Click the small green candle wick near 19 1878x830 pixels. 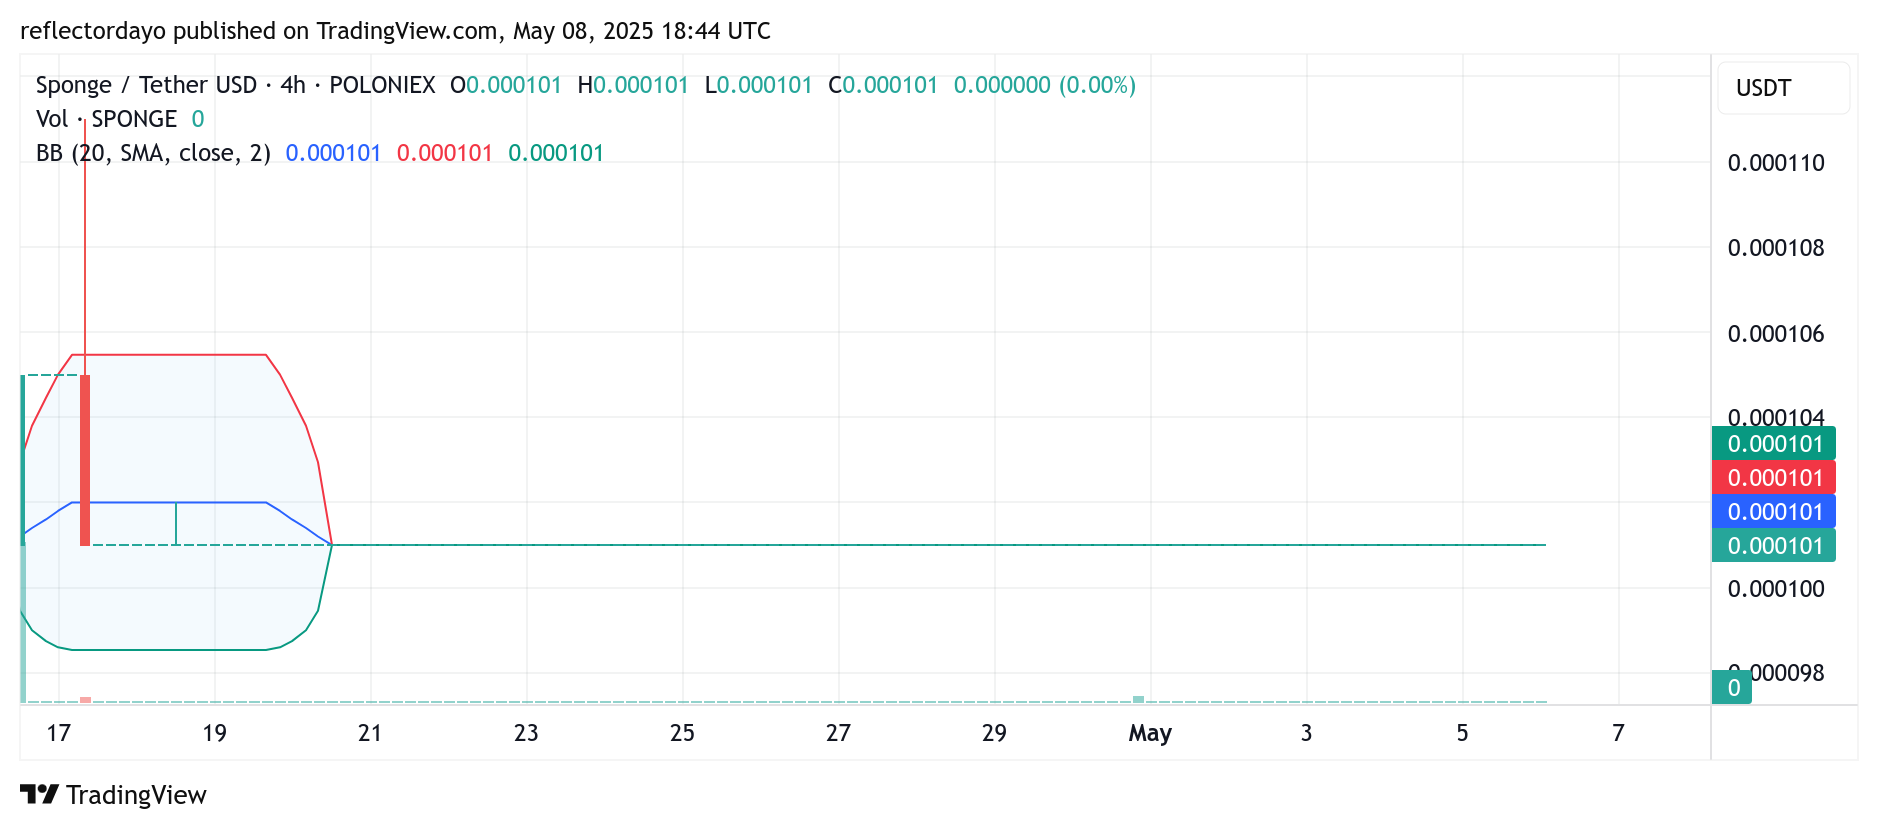click(176, 523)
